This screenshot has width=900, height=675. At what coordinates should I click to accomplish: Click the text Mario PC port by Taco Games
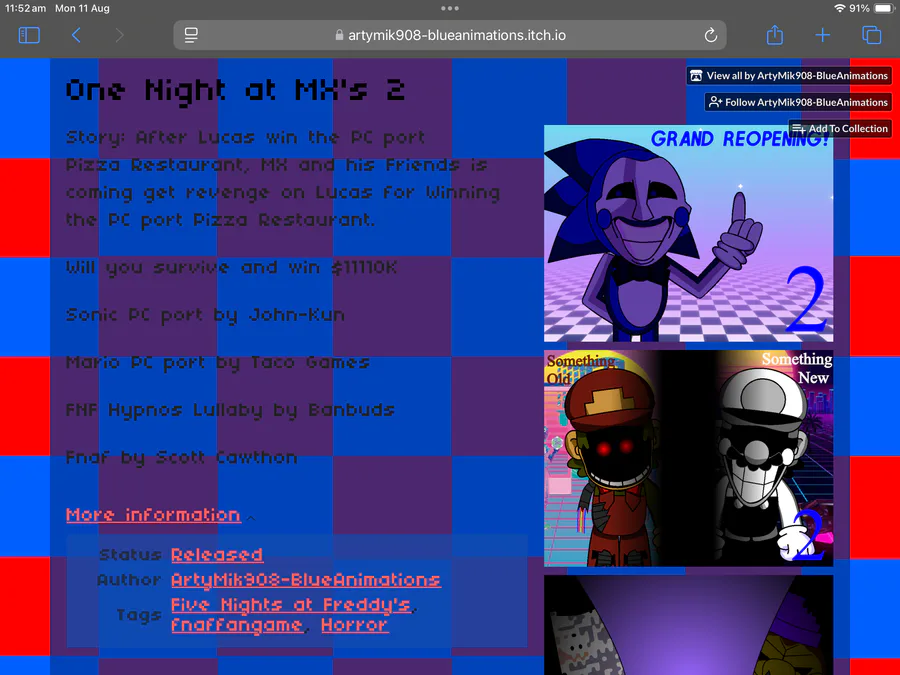218,363
